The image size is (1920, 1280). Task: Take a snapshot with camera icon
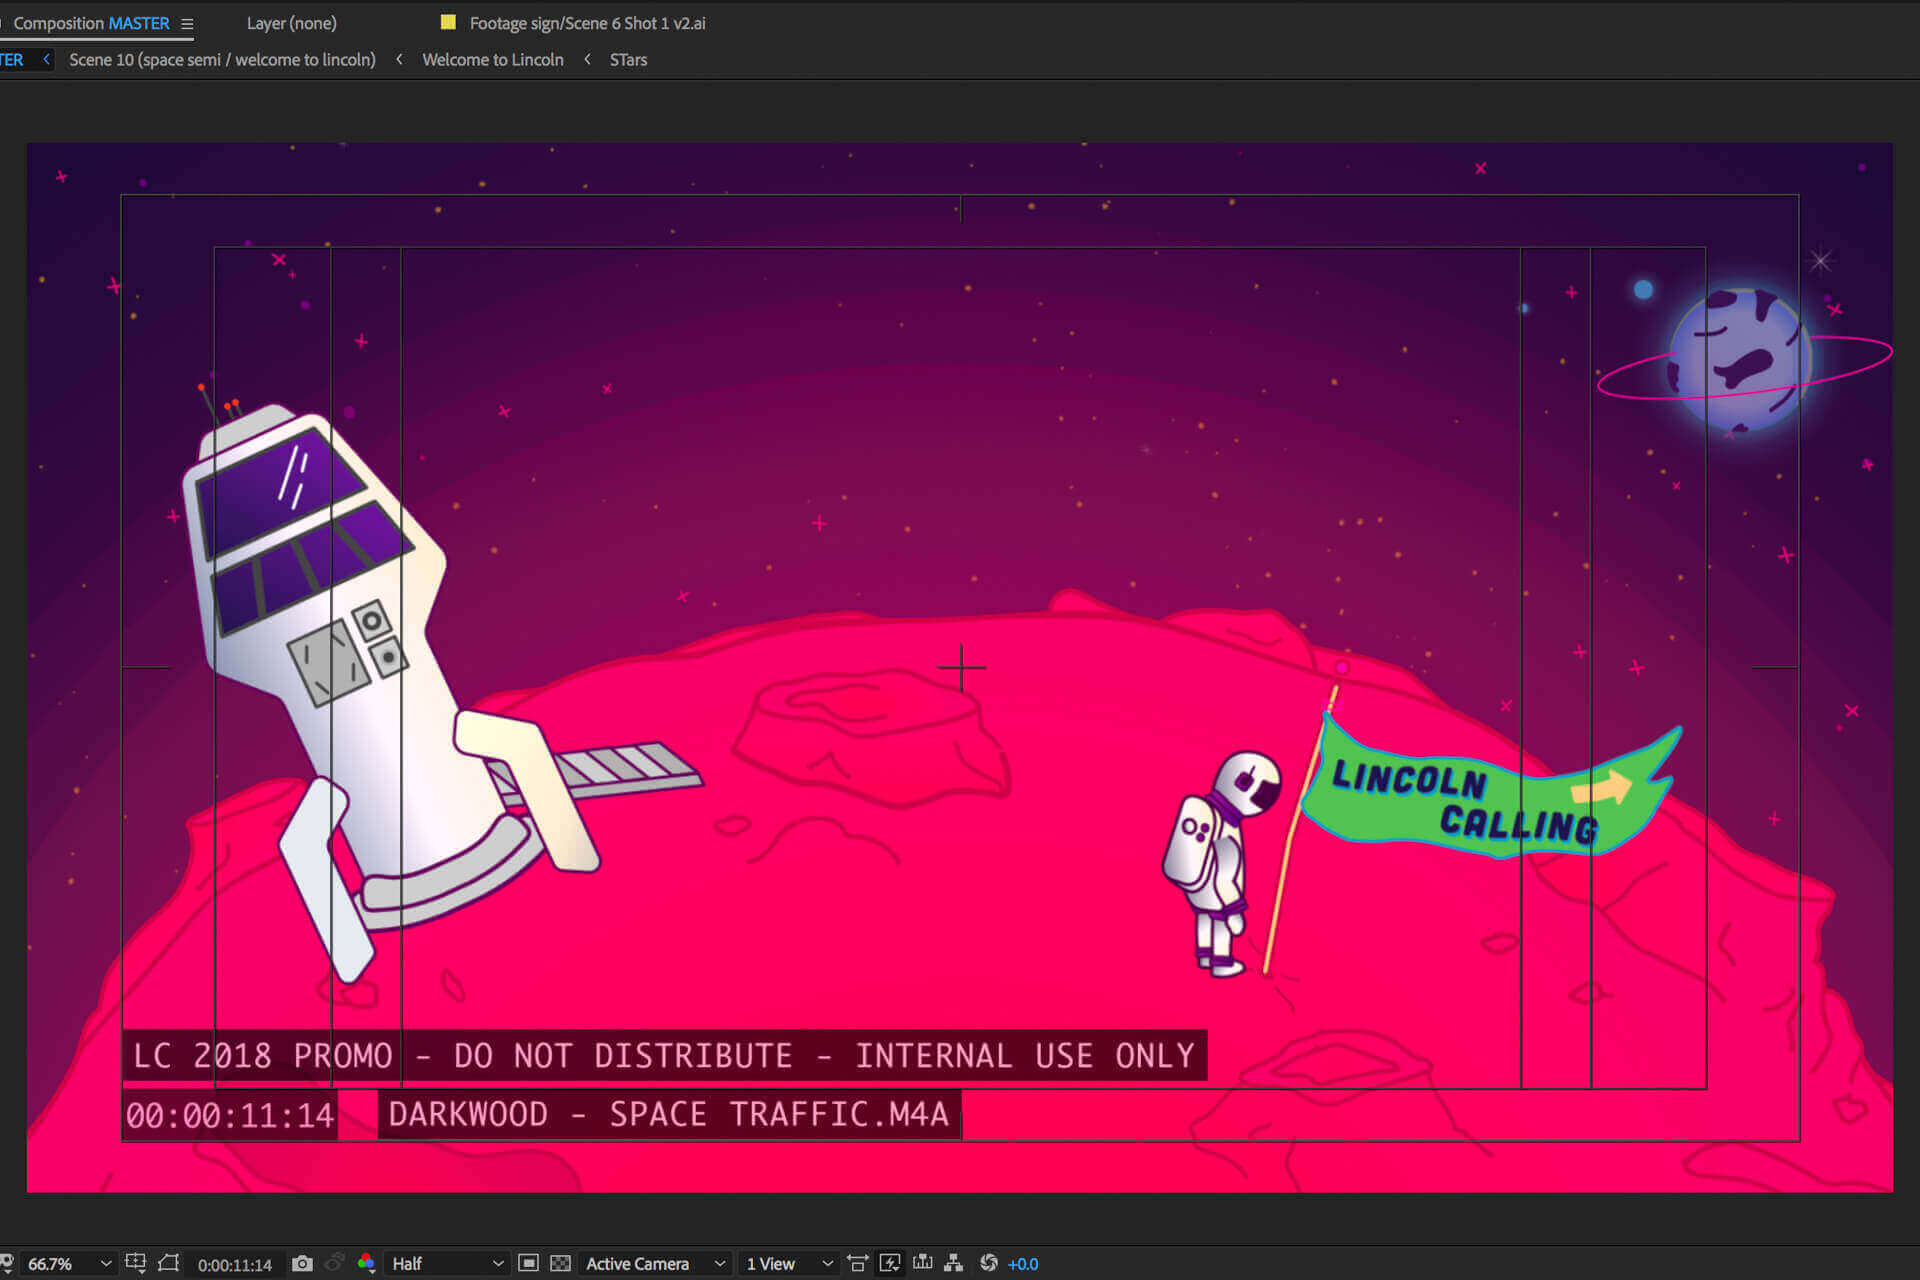tap(302, 1264)
